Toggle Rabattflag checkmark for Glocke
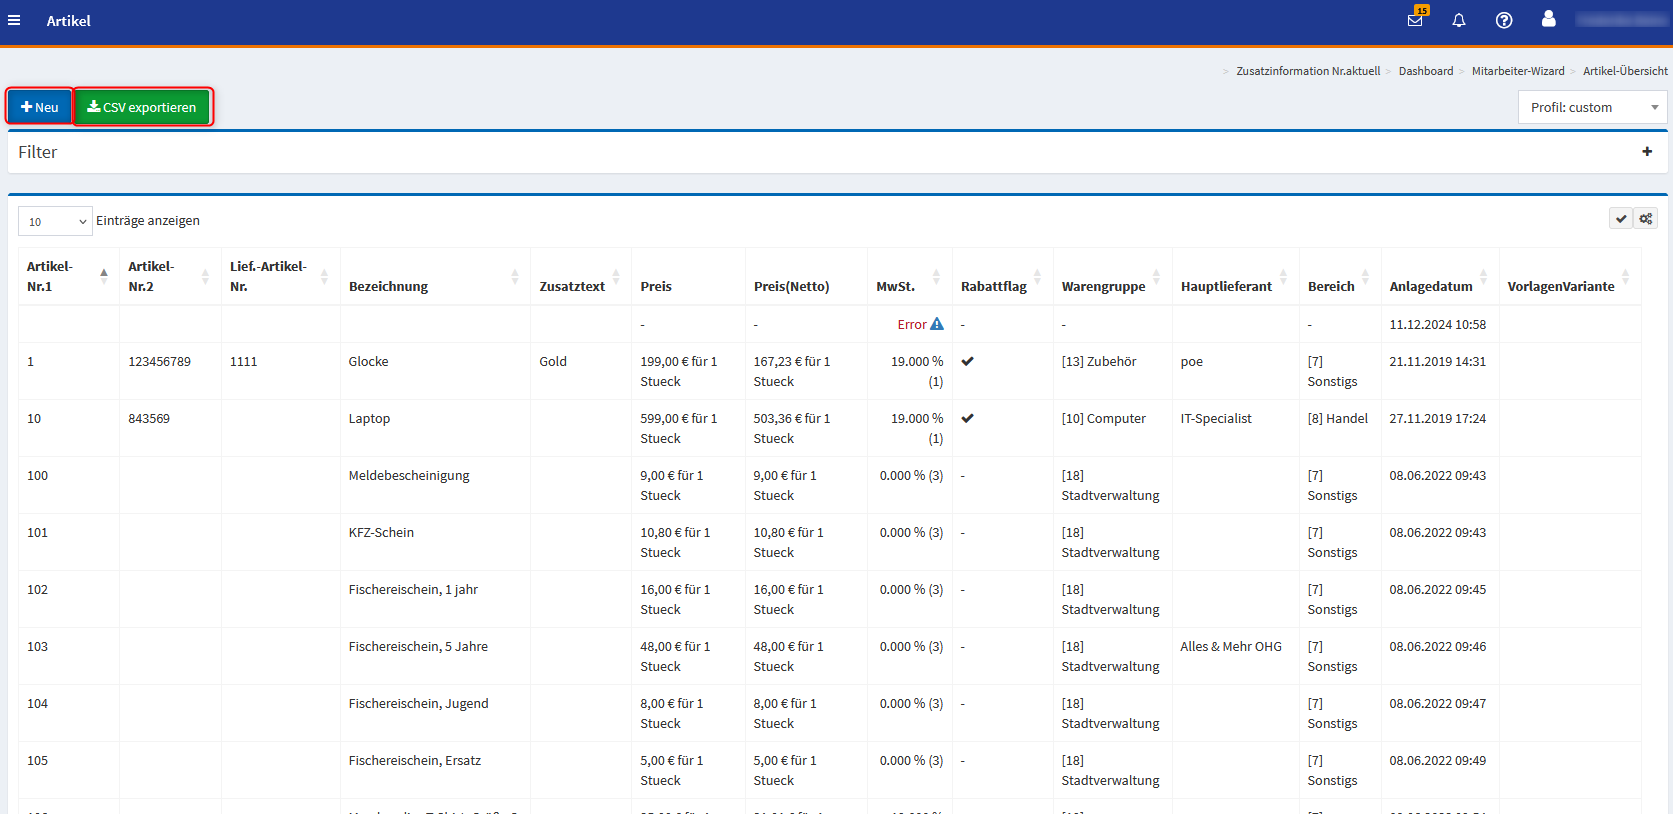Viewport: 1673px width, 814px height. pos(968,362)
